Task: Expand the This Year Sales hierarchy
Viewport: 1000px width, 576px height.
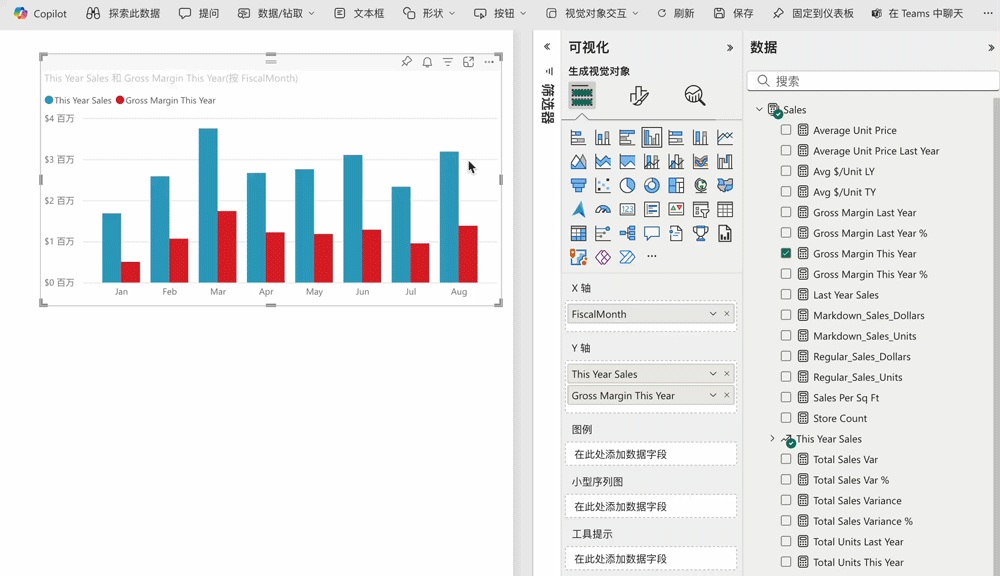Action: (x=772, y=439)
